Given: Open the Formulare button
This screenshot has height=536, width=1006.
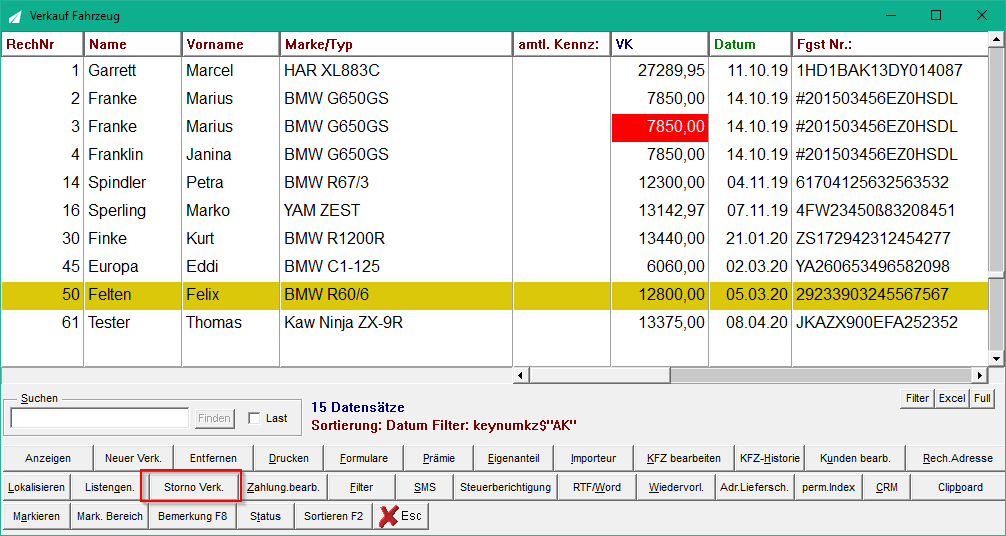Looking at the screenshot, I should click(362, 458).
